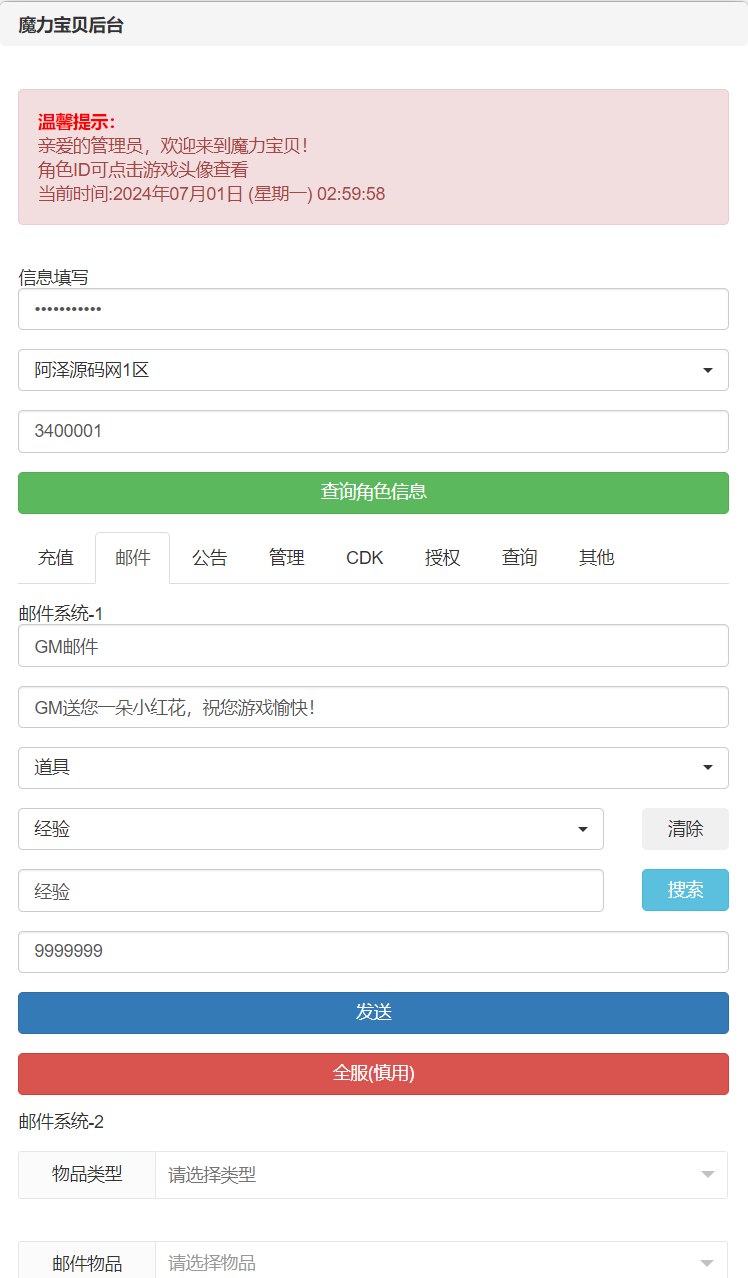Open the 授权 tab

[443, 558]
